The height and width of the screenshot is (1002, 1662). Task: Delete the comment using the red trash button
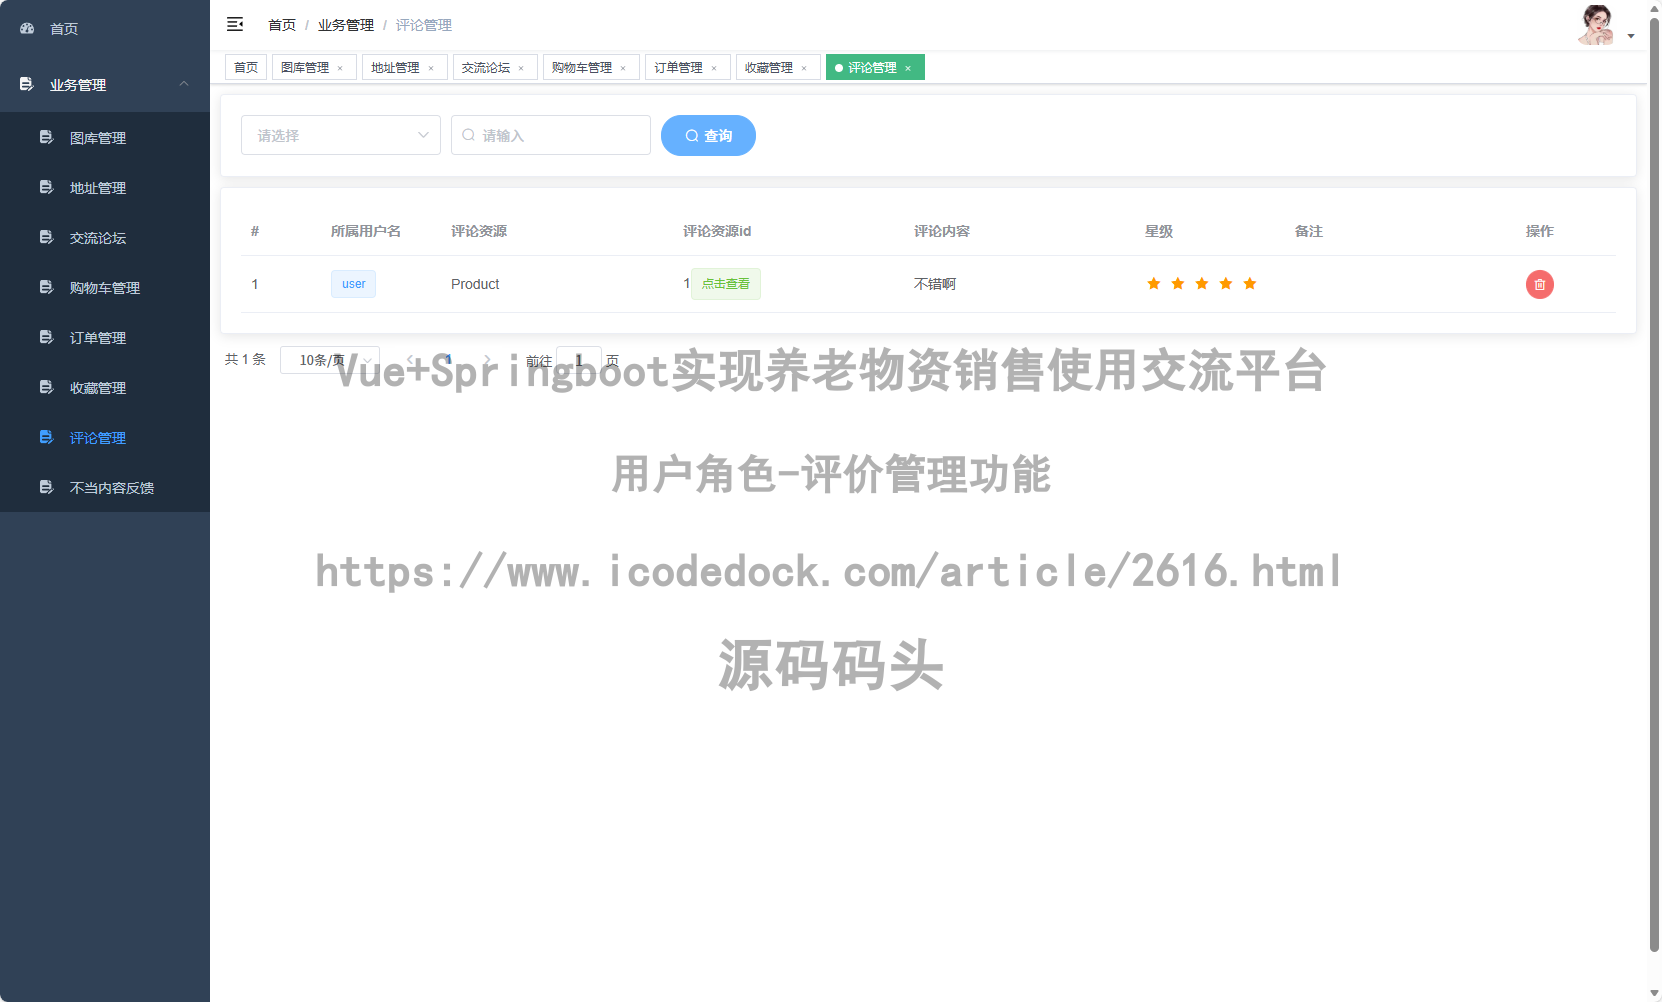click(x=1540, y=284)
